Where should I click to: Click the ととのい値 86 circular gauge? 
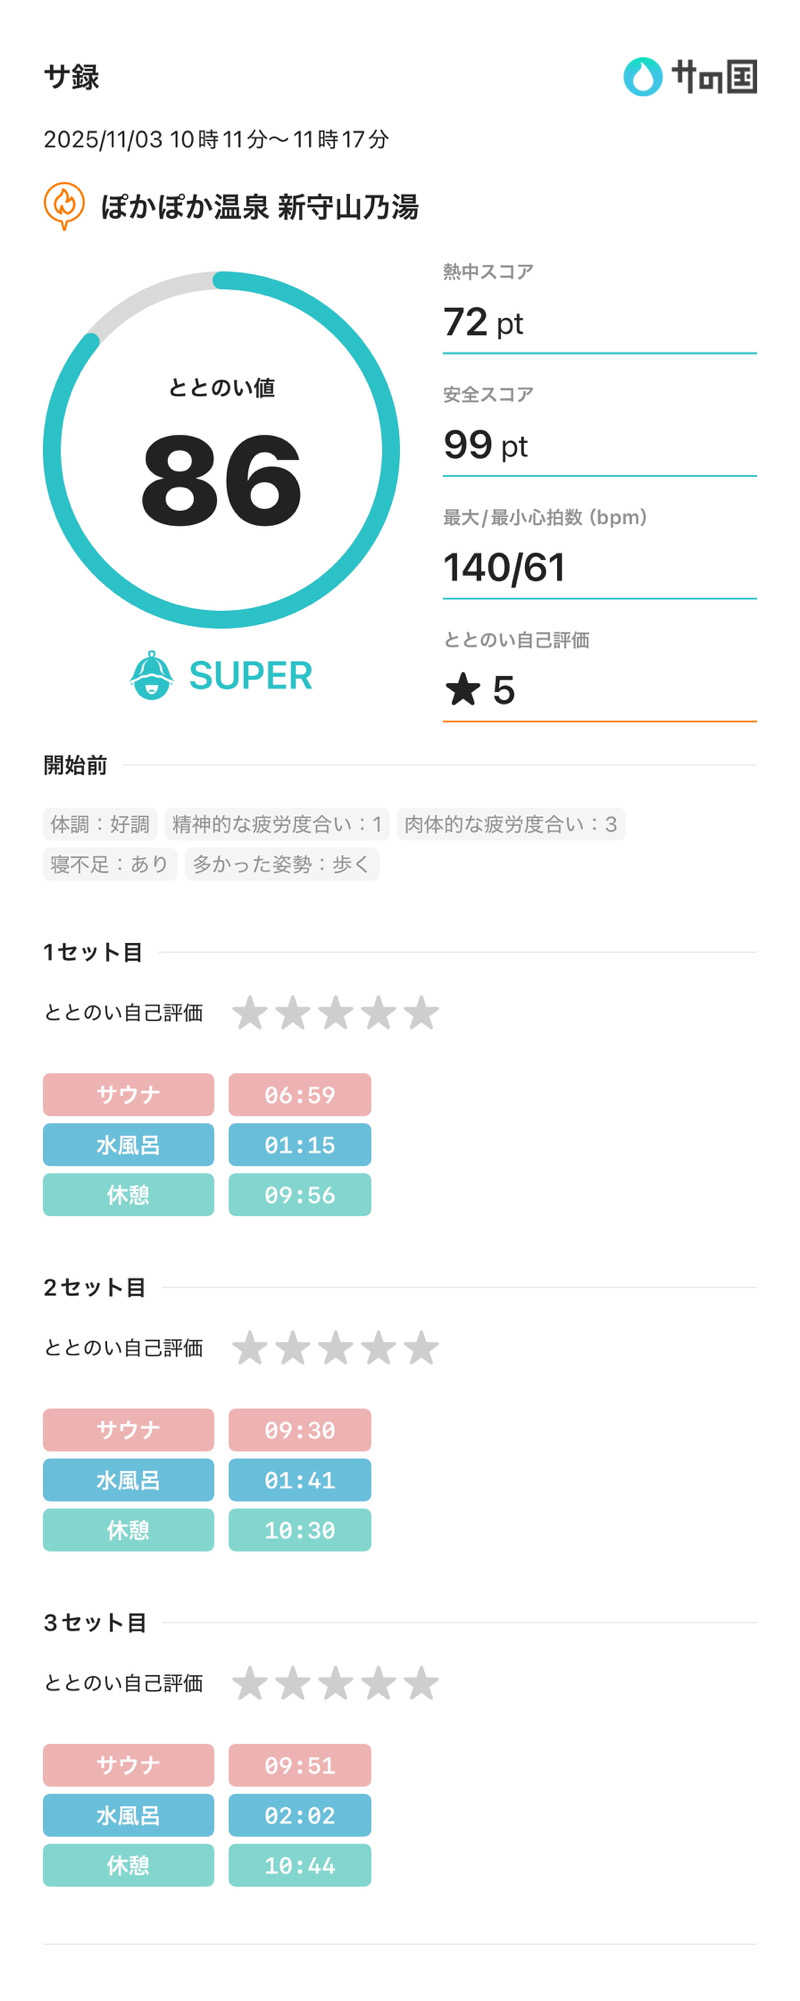coord(221,450)
